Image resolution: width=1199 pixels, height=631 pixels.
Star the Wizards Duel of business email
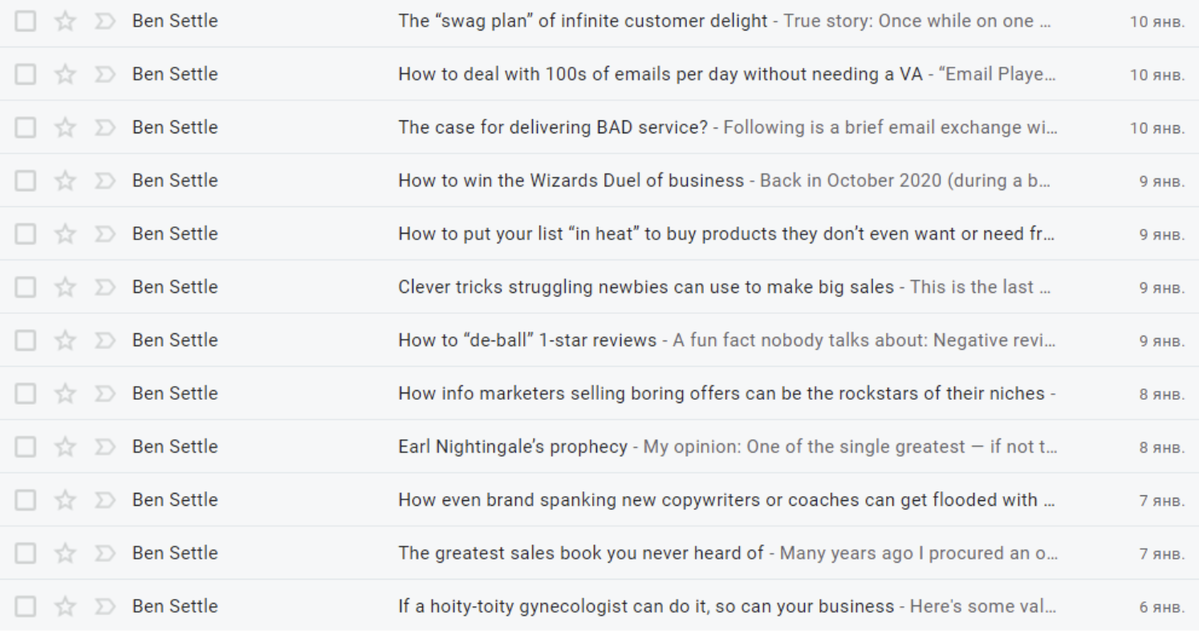(x=65, y=181)
